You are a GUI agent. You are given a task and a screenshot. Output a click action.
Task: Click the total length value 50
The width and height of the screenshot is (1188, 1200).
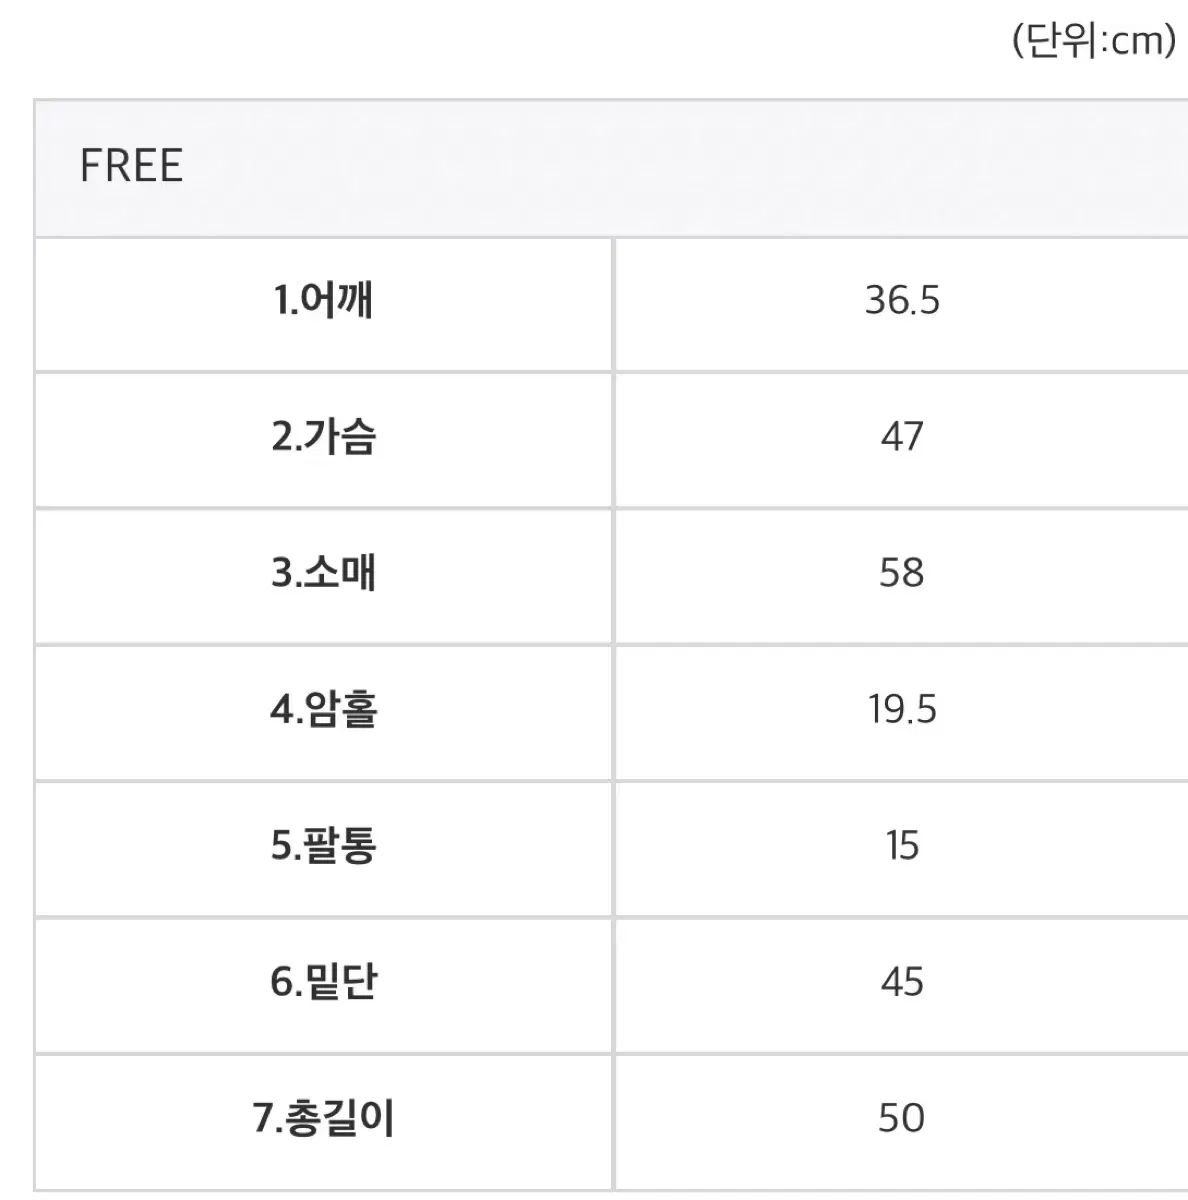click(902, 1118)
